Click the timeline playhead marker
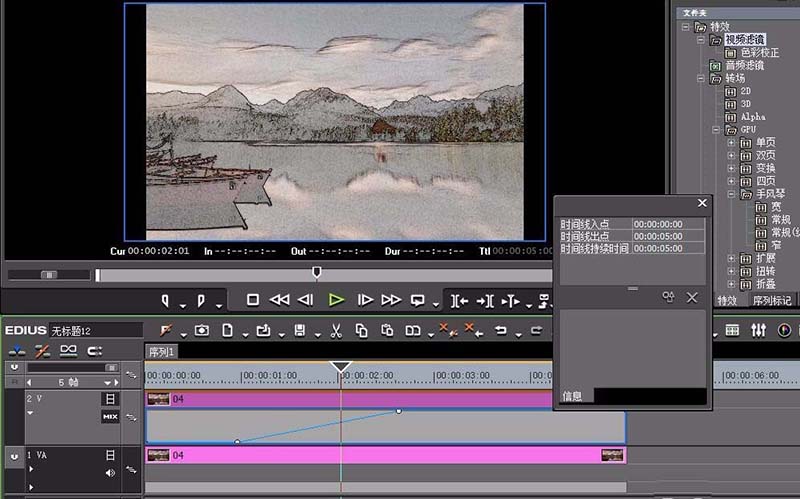The width and height of the screenshot is (800, 499). pos(340,366)
